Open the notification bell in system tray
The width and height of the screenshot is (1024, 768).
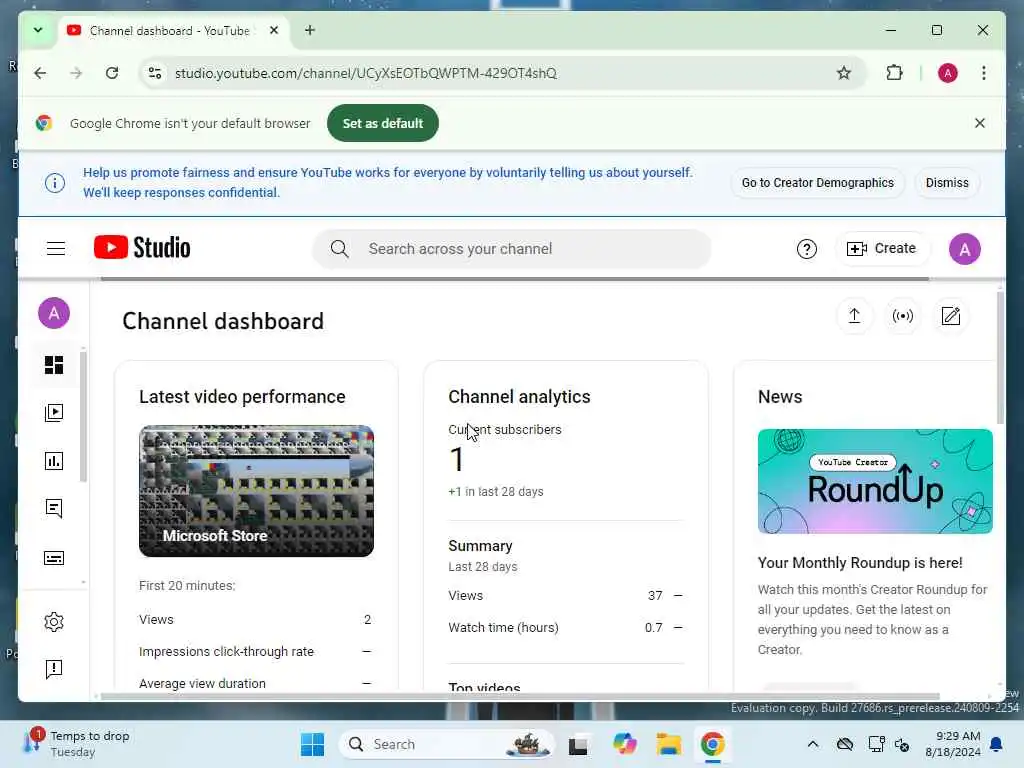tap(997, 744)
